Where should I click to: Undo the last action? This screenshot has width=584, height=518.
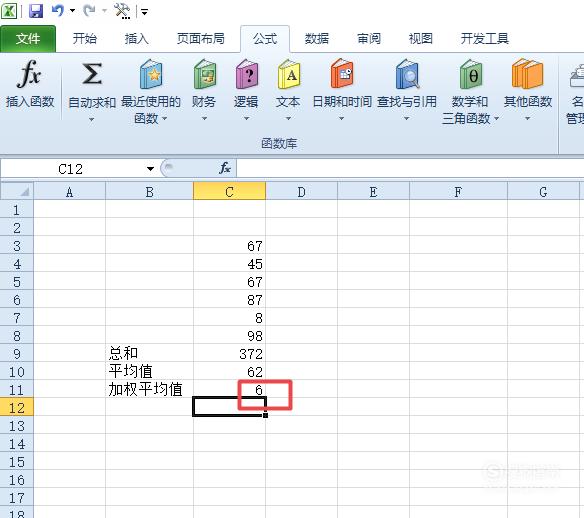coord(57,10)
